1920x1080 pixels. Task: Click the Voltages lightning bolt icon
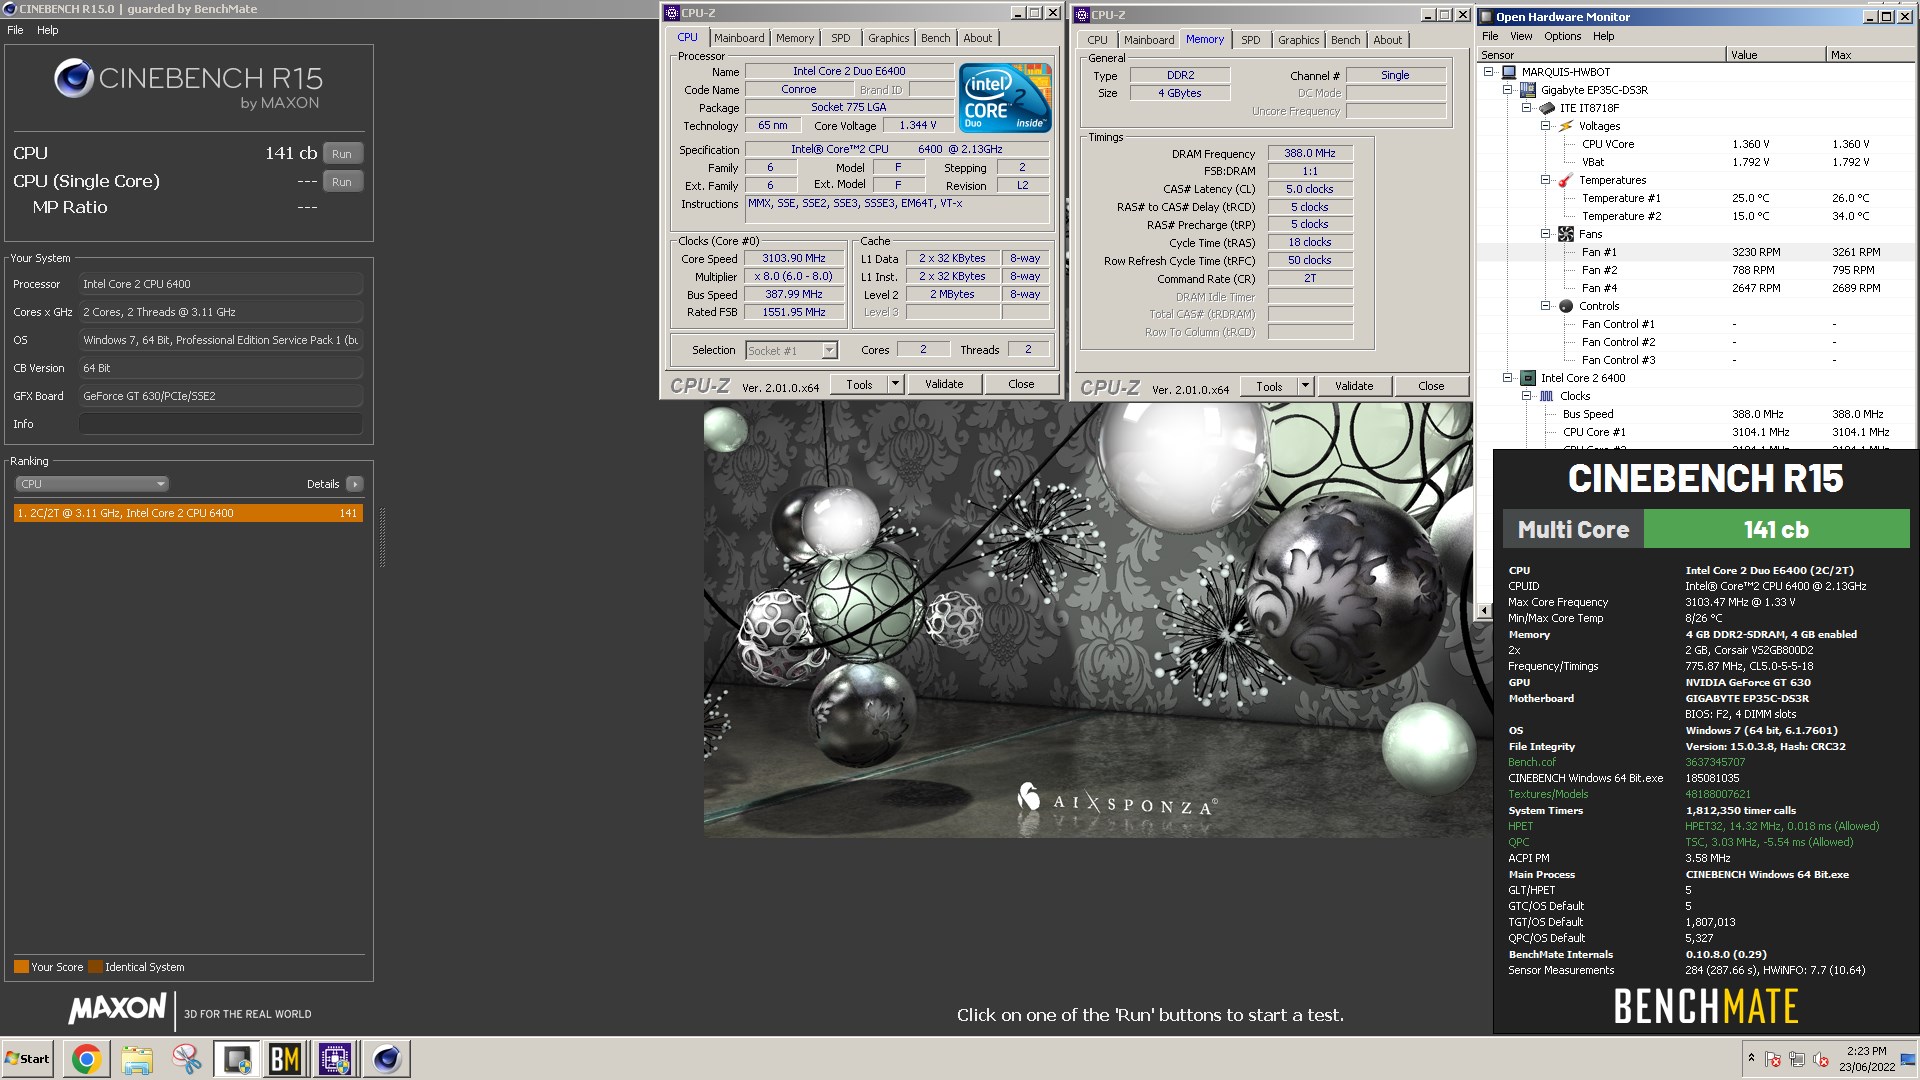tap(1565, 126)
